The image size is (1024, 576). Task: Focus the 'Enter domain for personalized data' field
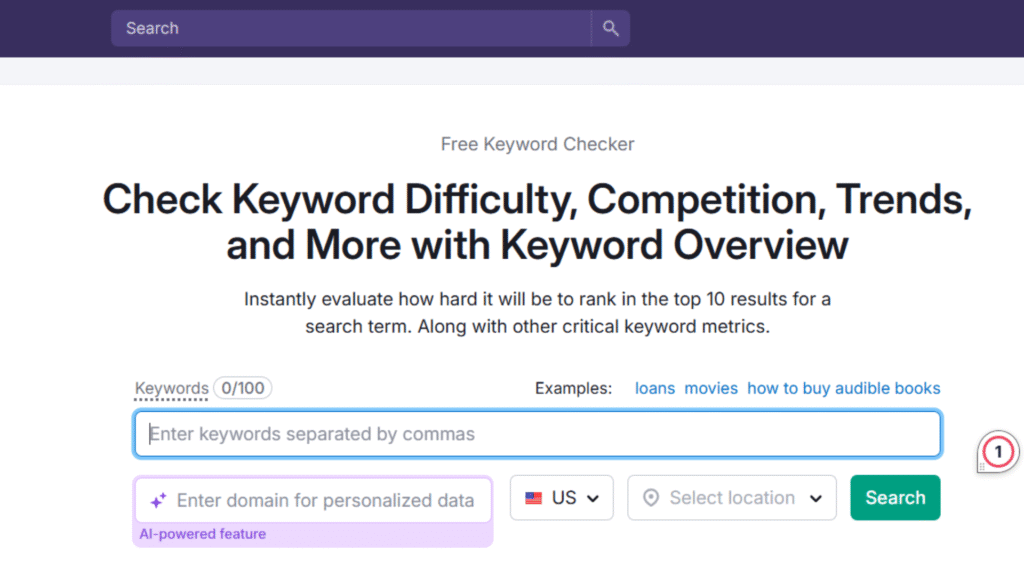click(x=325, y=500)
